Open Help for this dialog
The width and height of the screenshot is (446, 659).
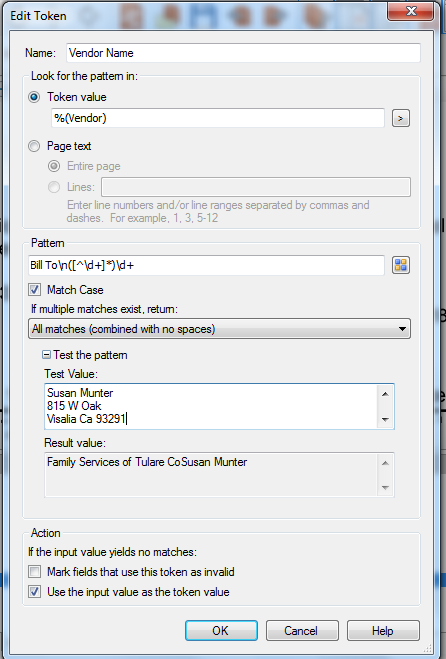383,630
